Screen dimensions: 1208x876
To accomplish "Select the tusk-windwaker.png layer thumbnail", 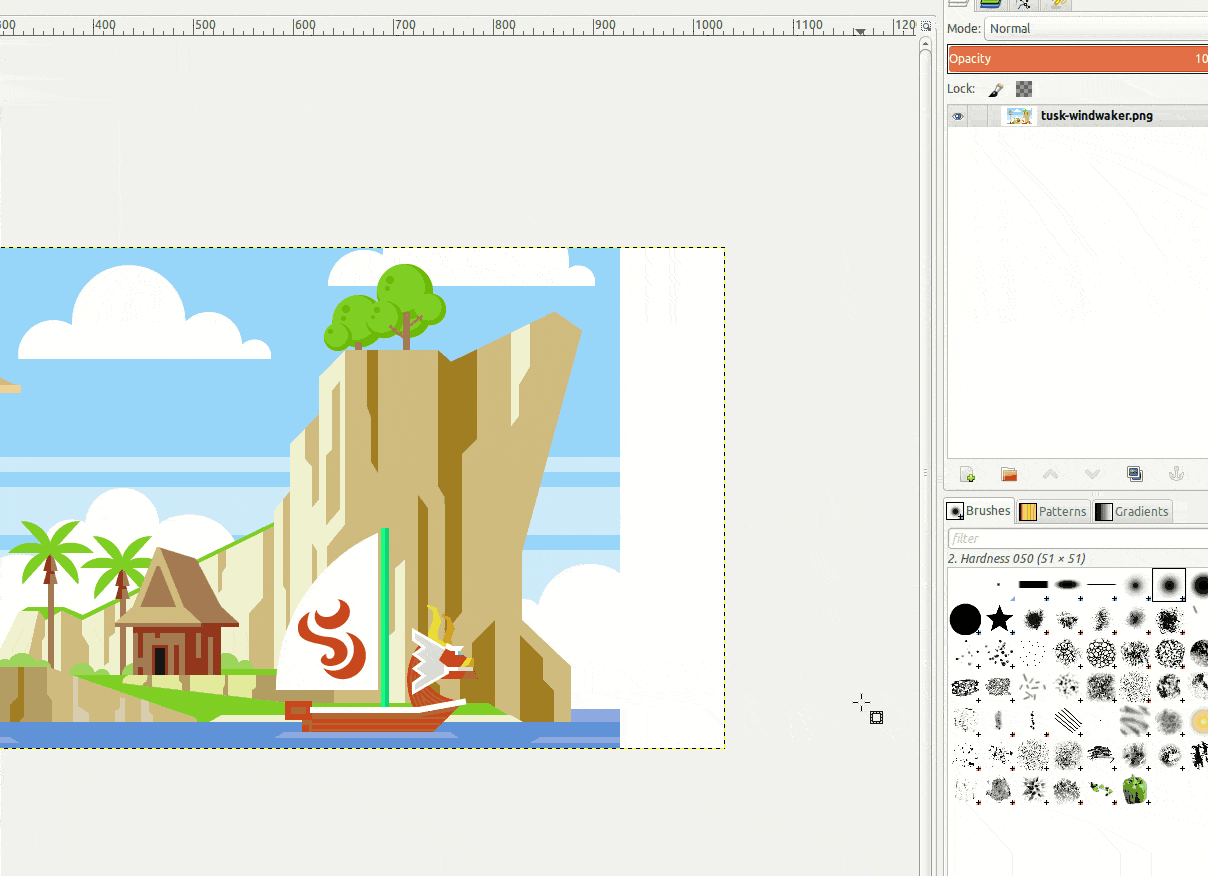I will (1019, 116).
